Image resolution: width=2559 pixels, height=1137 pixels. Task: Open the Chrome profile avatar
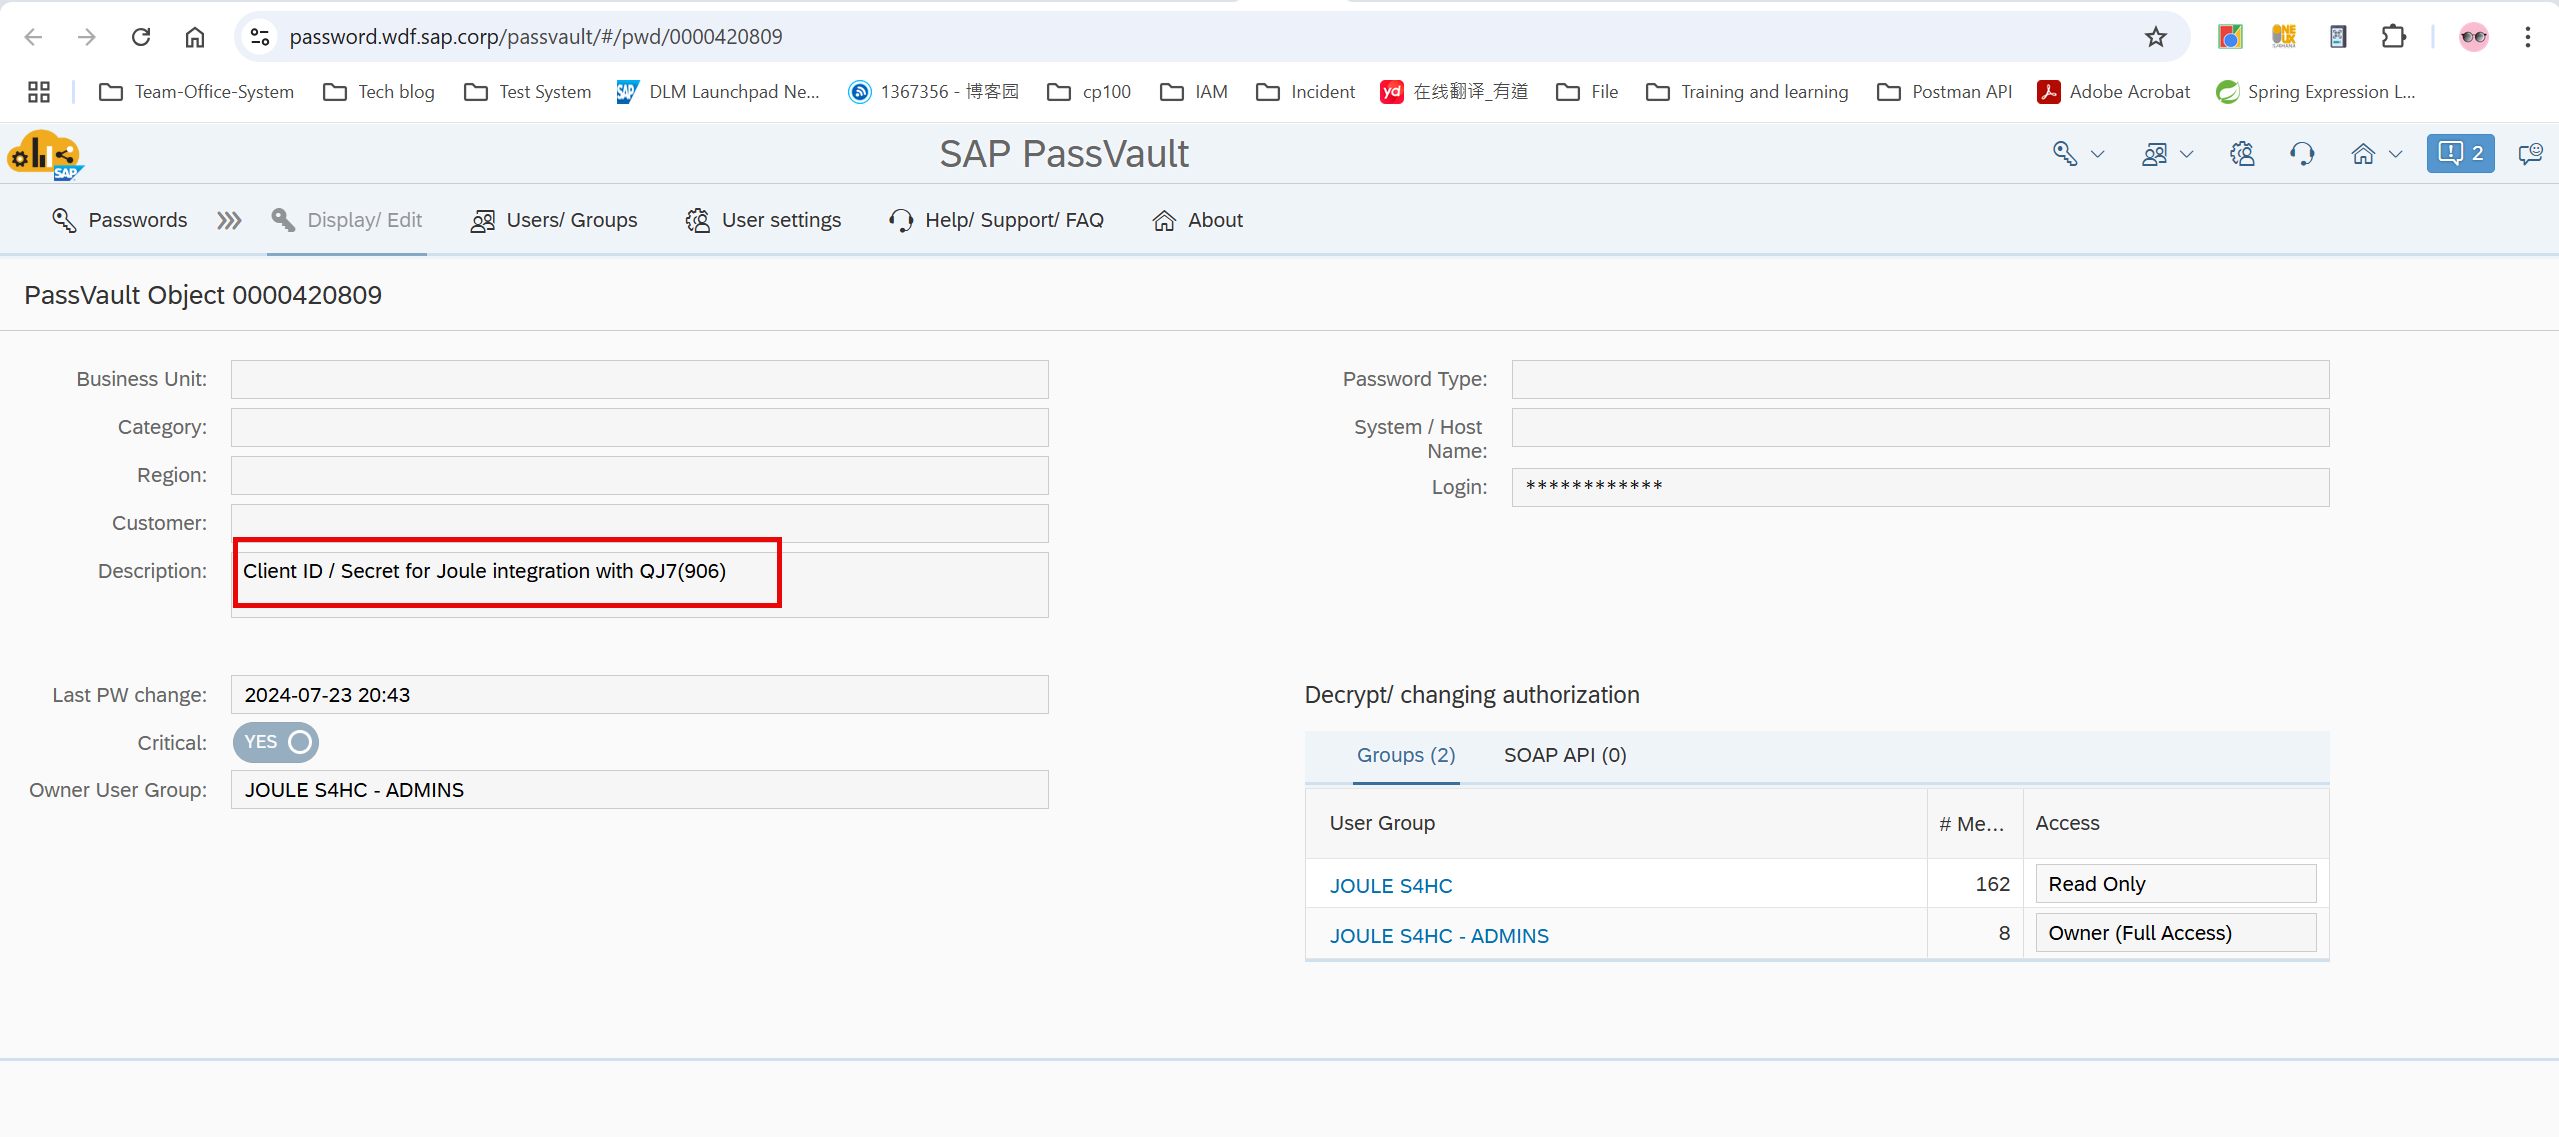pyautogui.click(x=2474, y=37)
